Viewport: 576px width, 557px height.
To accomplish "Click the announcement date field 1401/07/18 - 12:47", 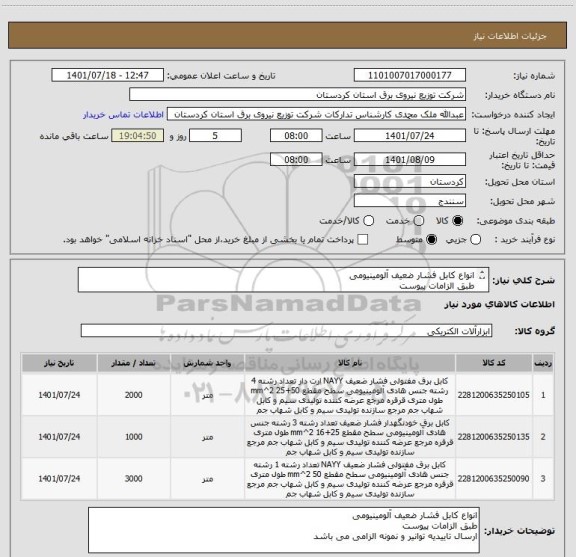I will click(108, 75).
